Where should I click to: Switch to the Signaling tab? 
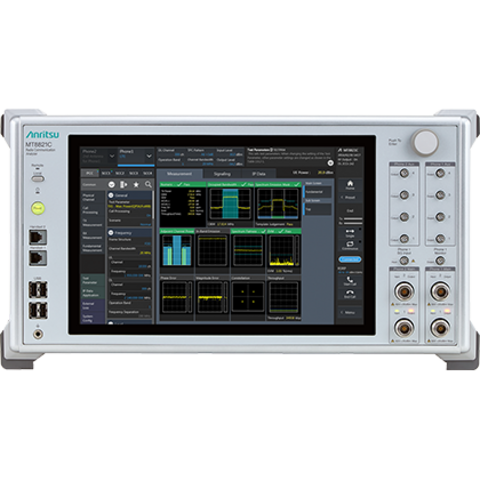[222, 174]
